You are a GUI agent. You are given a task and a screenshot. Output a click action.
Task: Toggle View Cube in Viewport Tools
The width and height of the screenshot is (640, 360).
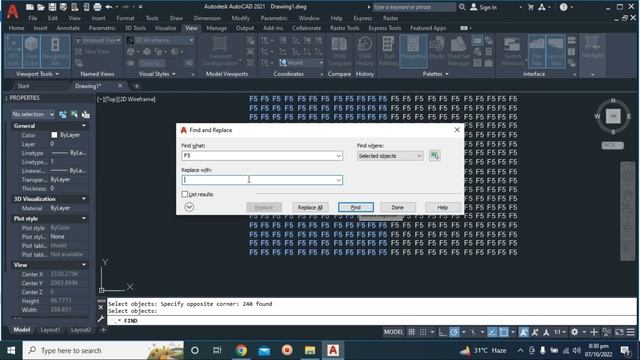(x=31, y=51)
